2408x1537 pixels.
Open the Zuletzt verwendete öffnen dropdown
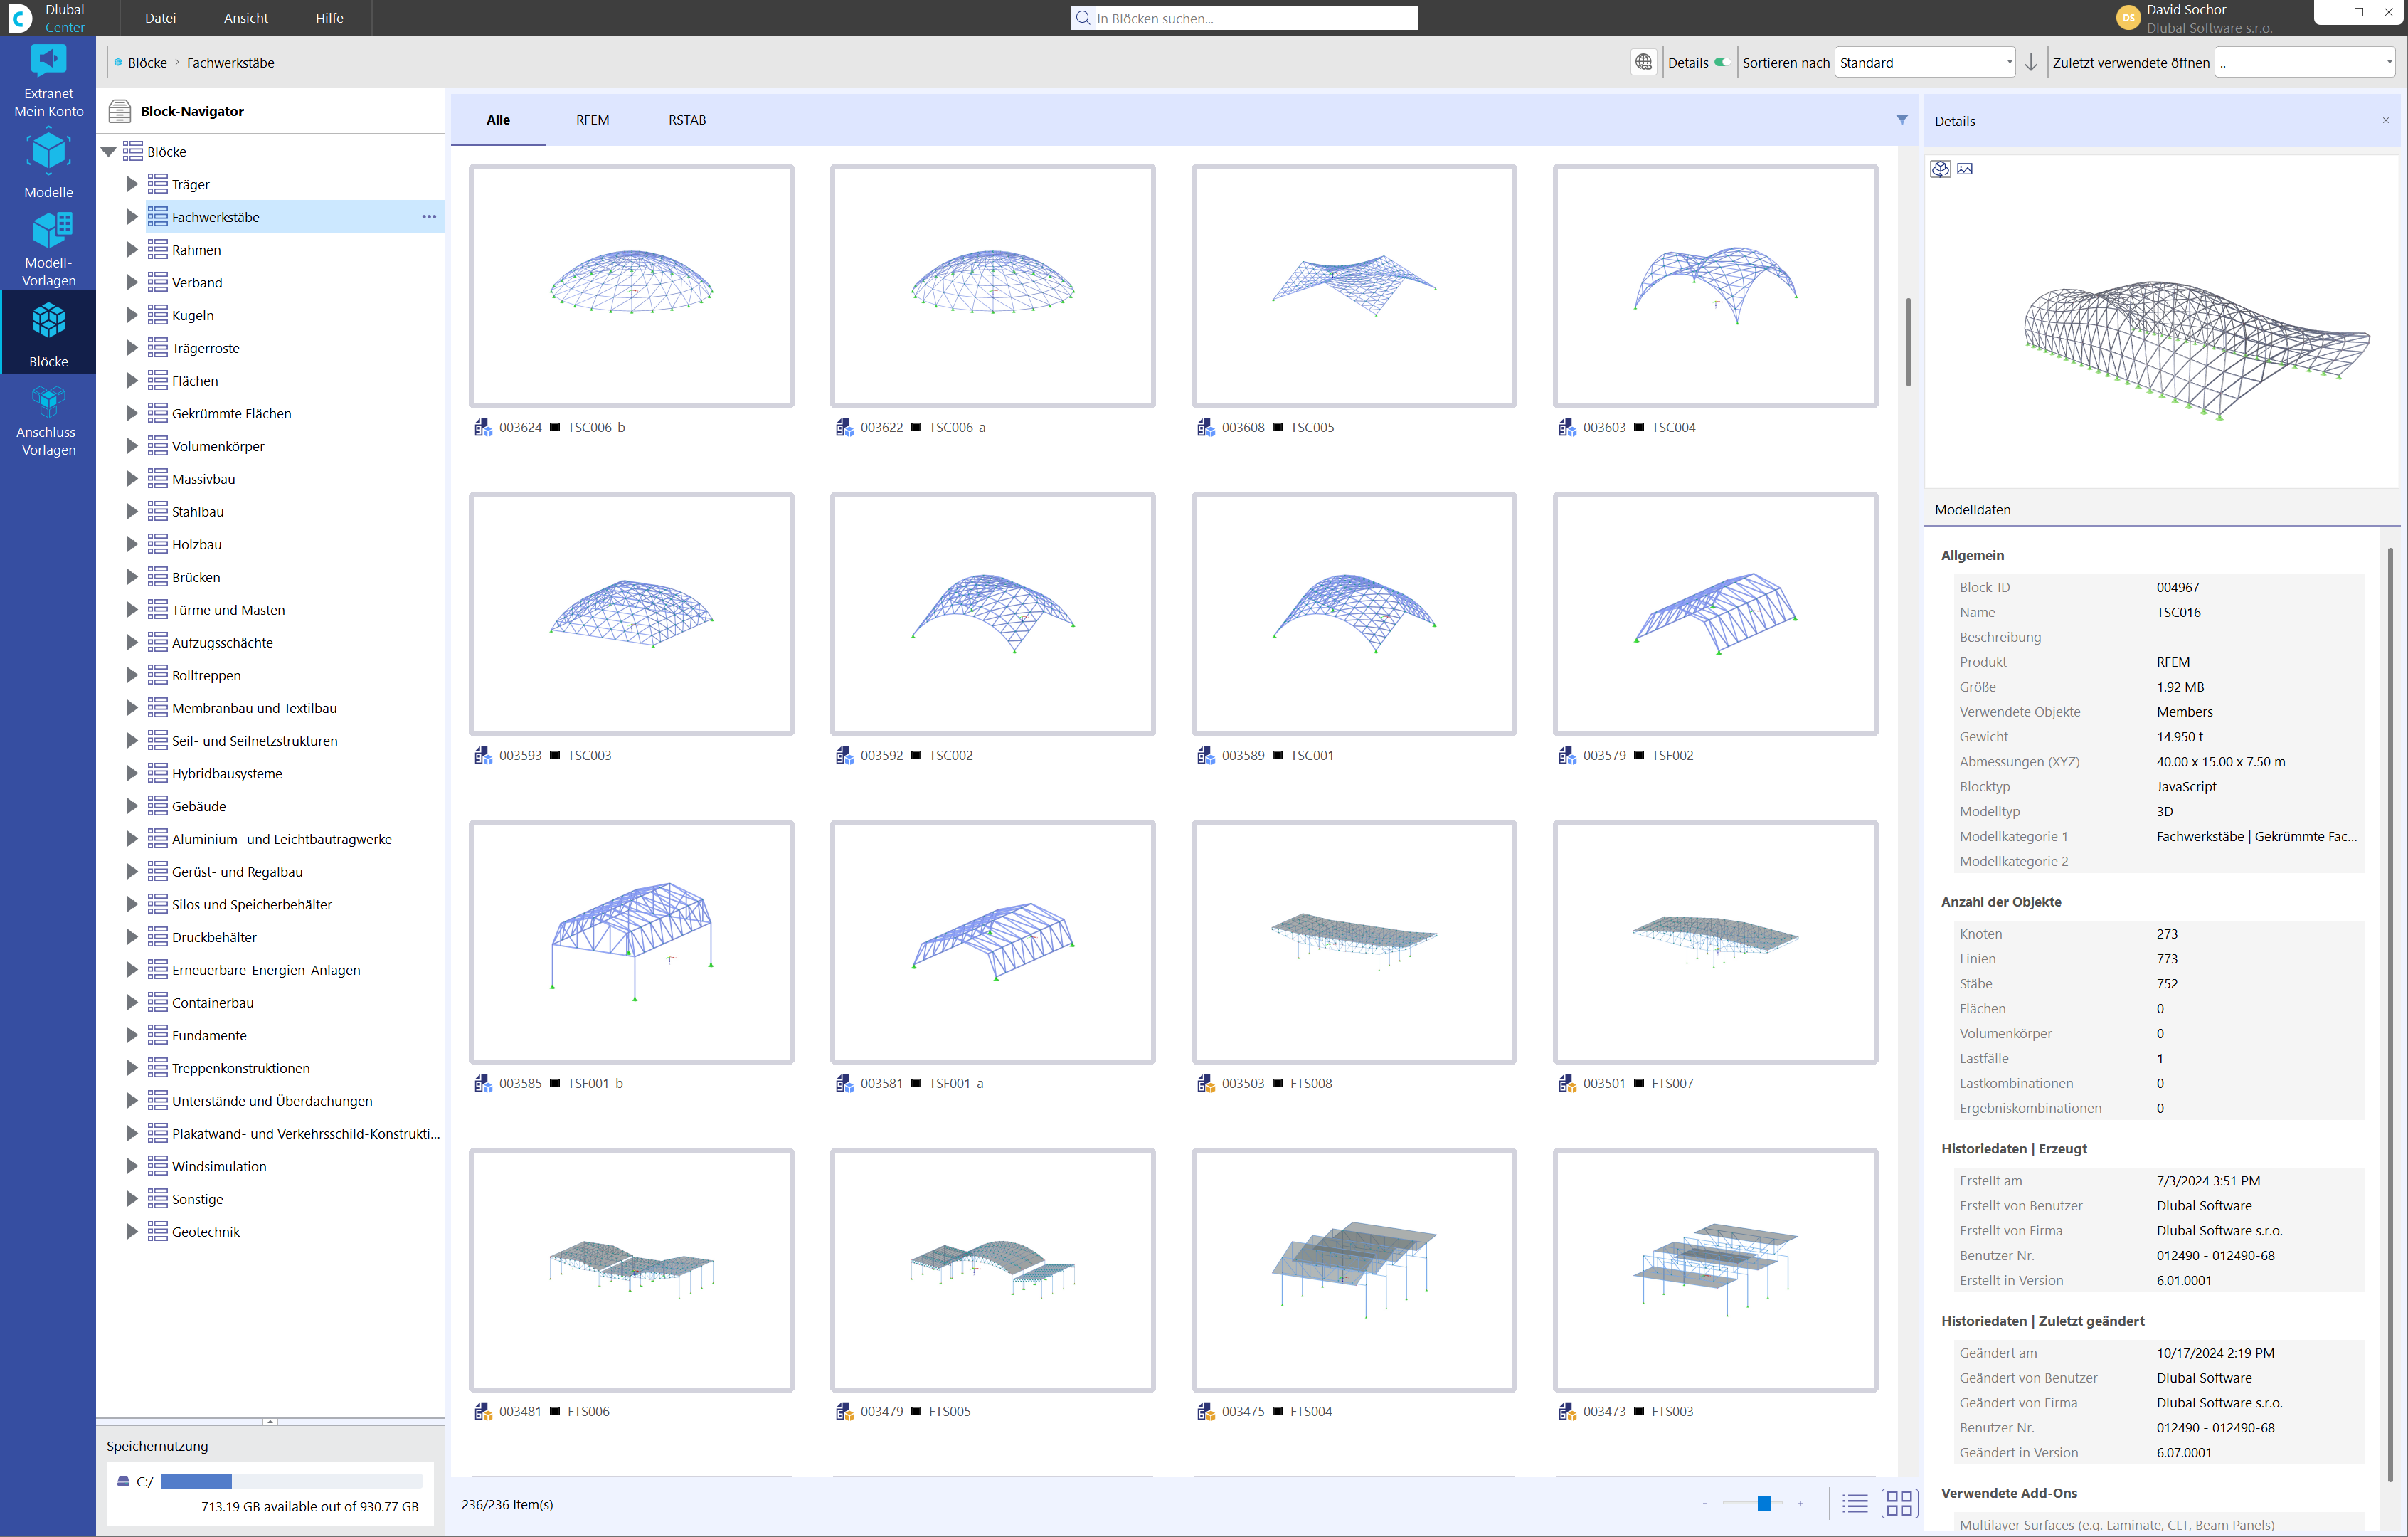(x=2304, y=61)
